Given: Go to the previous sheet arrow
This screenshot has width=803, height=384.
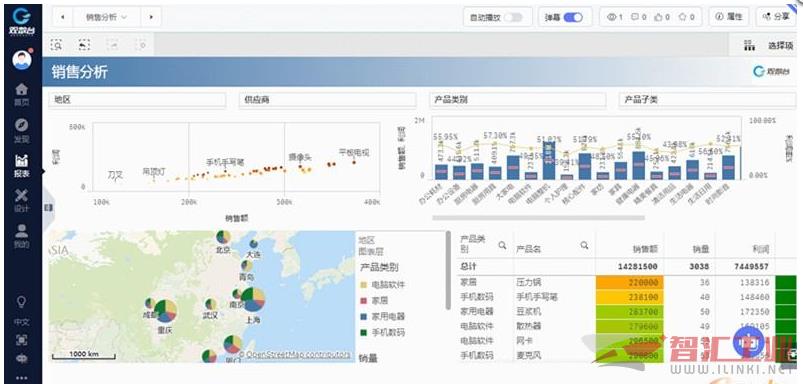Looking at the screenshot, I should coord(62,17).
